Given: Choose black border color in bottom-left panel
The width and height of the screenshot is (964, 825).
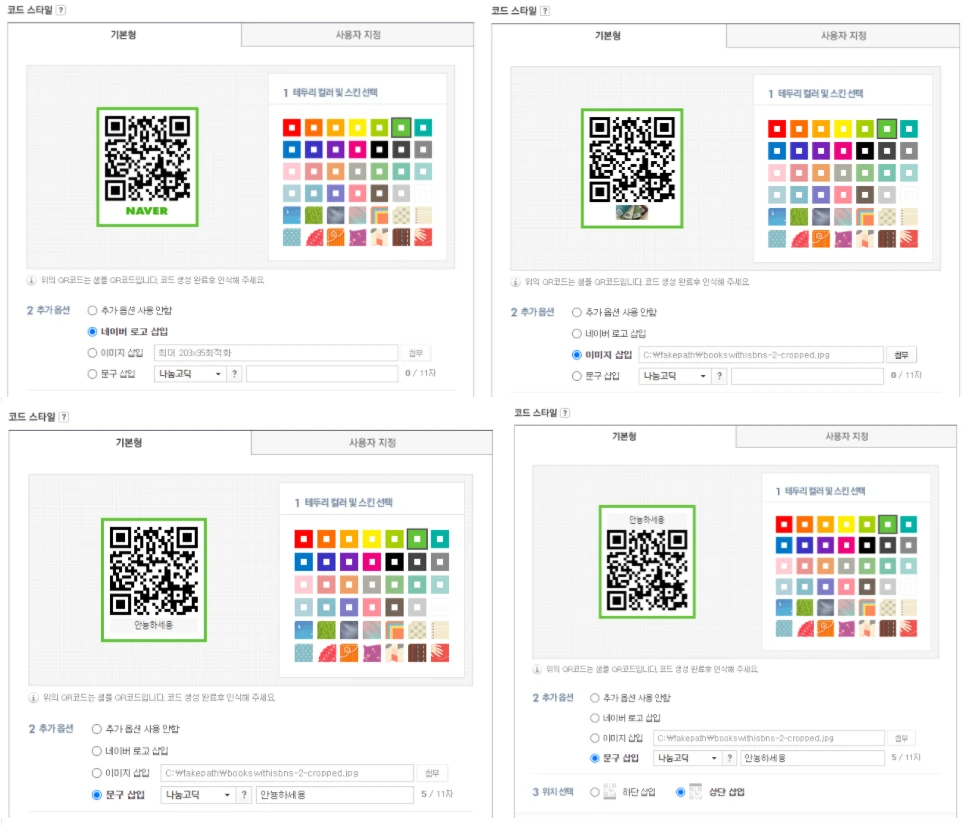Looking at the screenshot, I should point(394,561).
